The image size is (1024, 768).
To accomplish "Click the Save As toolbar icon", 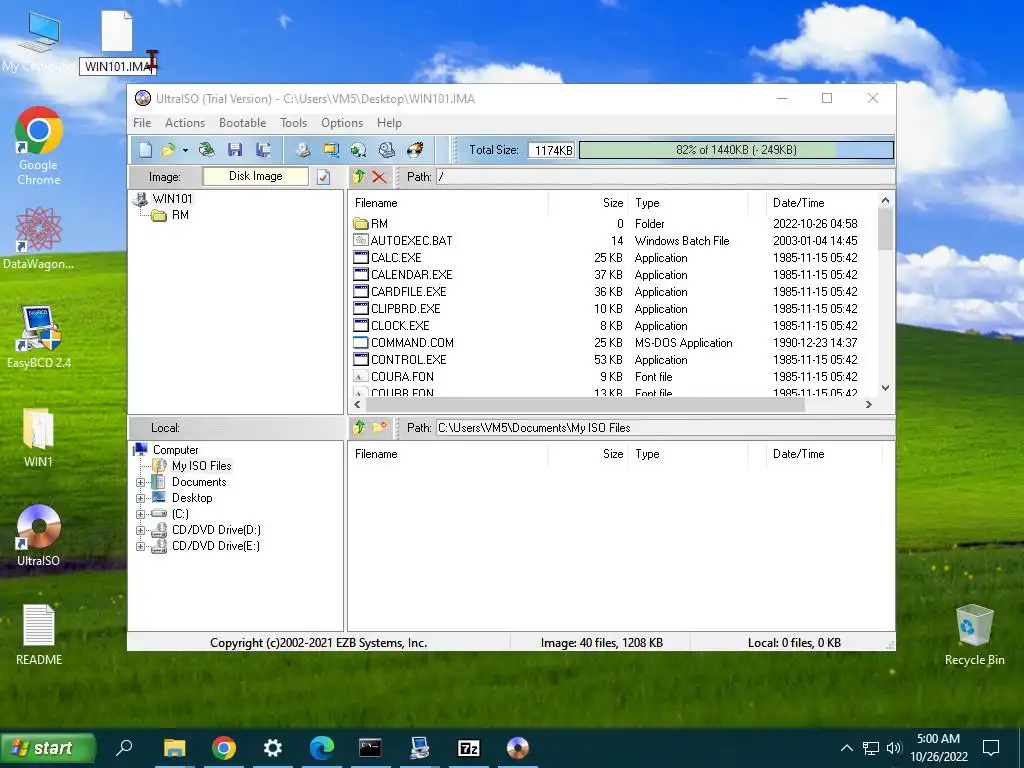I will coord(264,150).
